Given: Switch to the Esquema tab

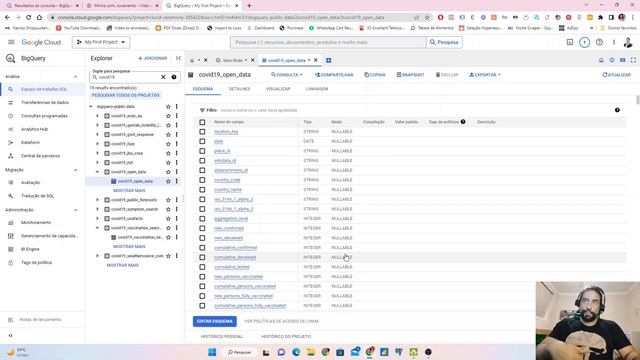Looking at the screenshot, I should (203, 89).
